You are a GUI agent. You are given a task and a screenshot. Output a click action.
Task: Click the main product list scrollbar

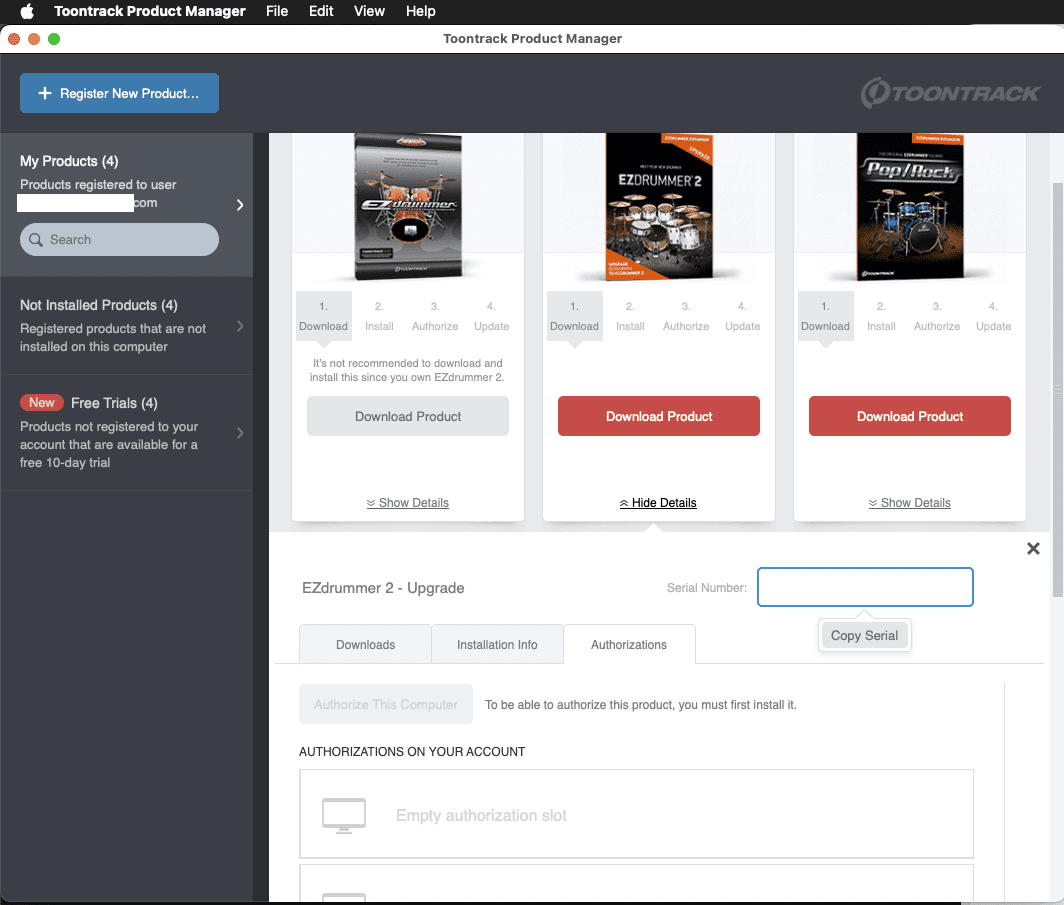(x=1057, y=390)
